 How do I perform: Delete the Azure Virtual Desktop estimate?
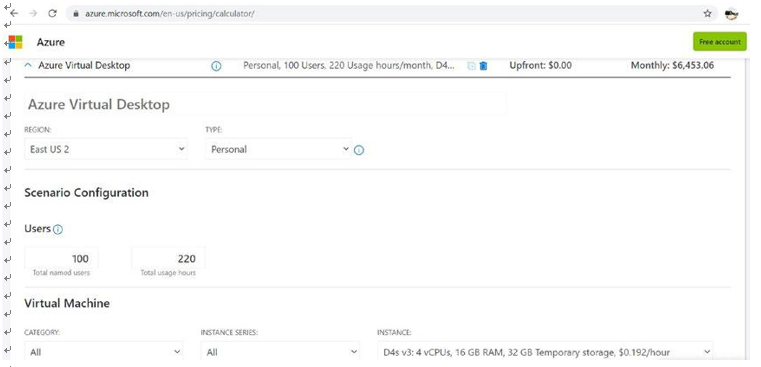(483, 66)
